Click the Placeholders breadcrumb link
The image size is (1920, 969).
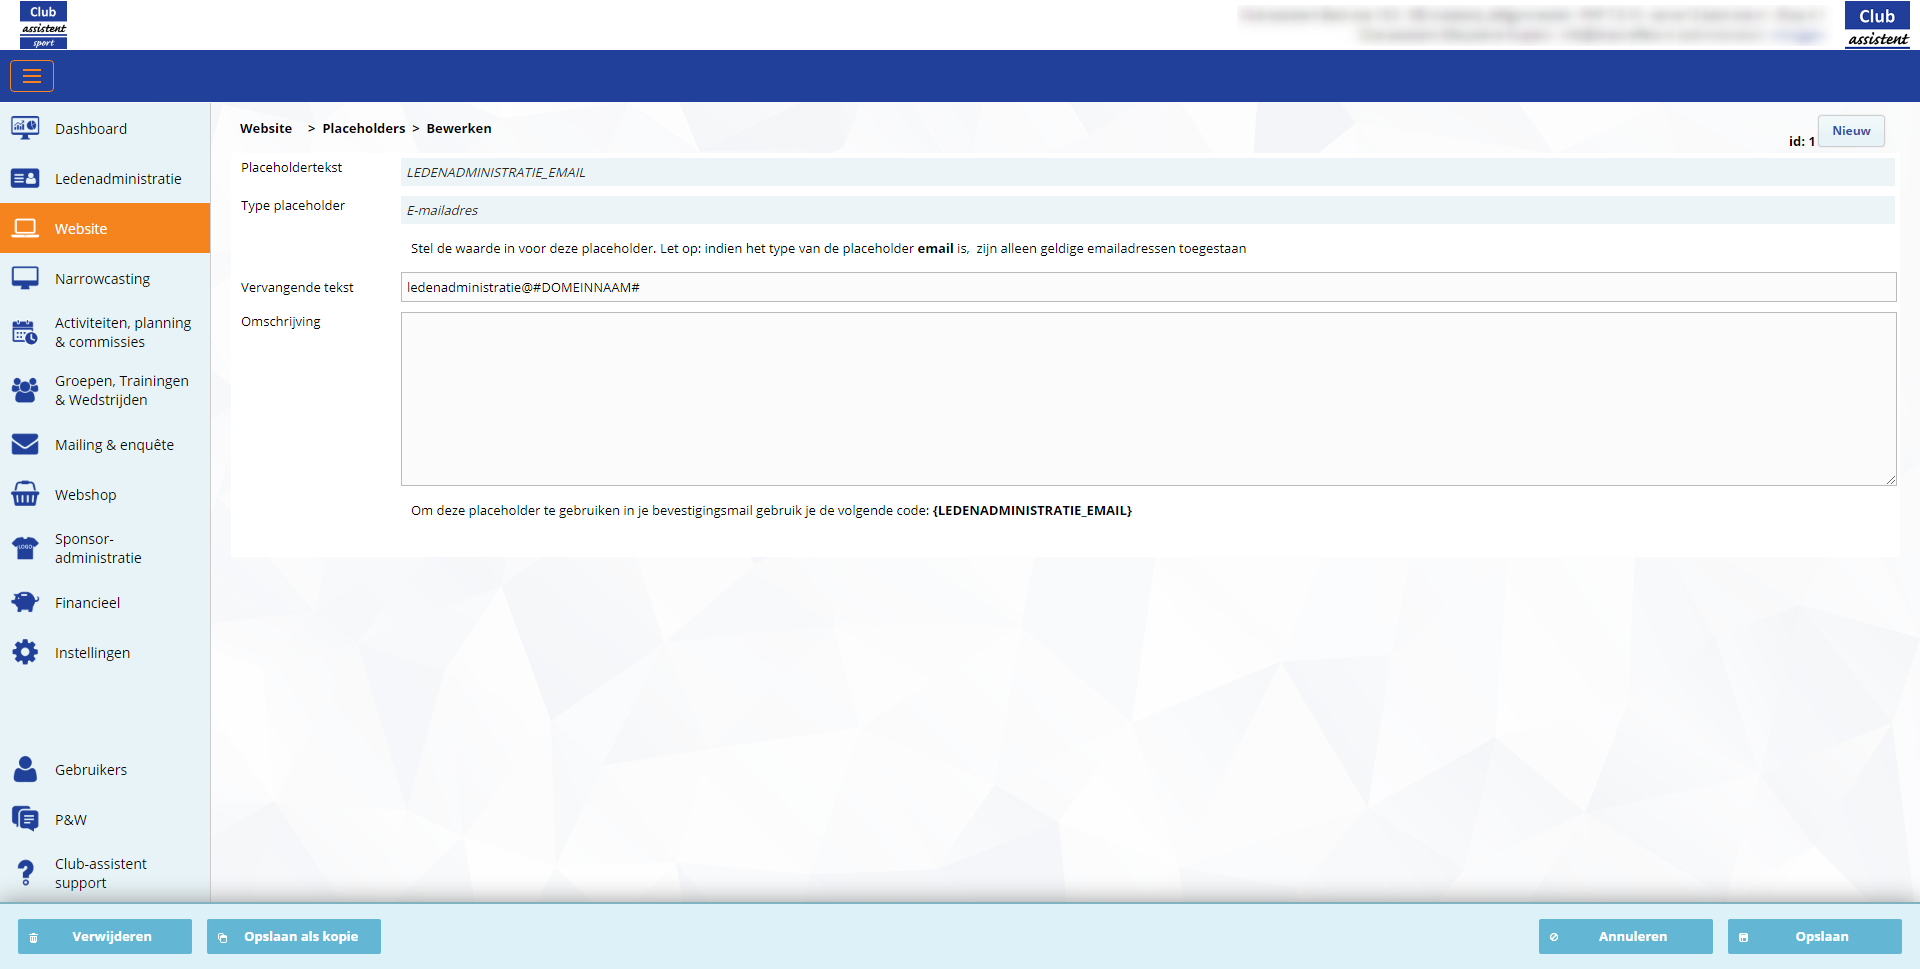point(363,128)
